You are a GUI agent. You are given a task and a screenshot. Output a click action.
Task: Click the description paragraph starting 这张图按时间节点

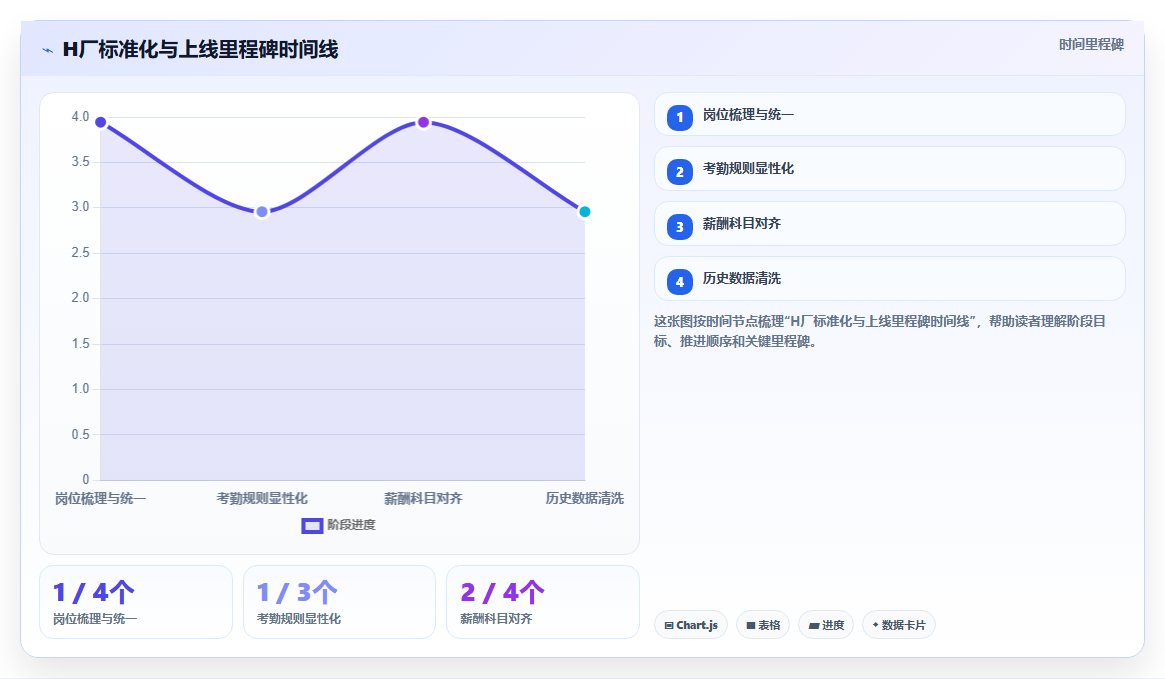[880, 331]
